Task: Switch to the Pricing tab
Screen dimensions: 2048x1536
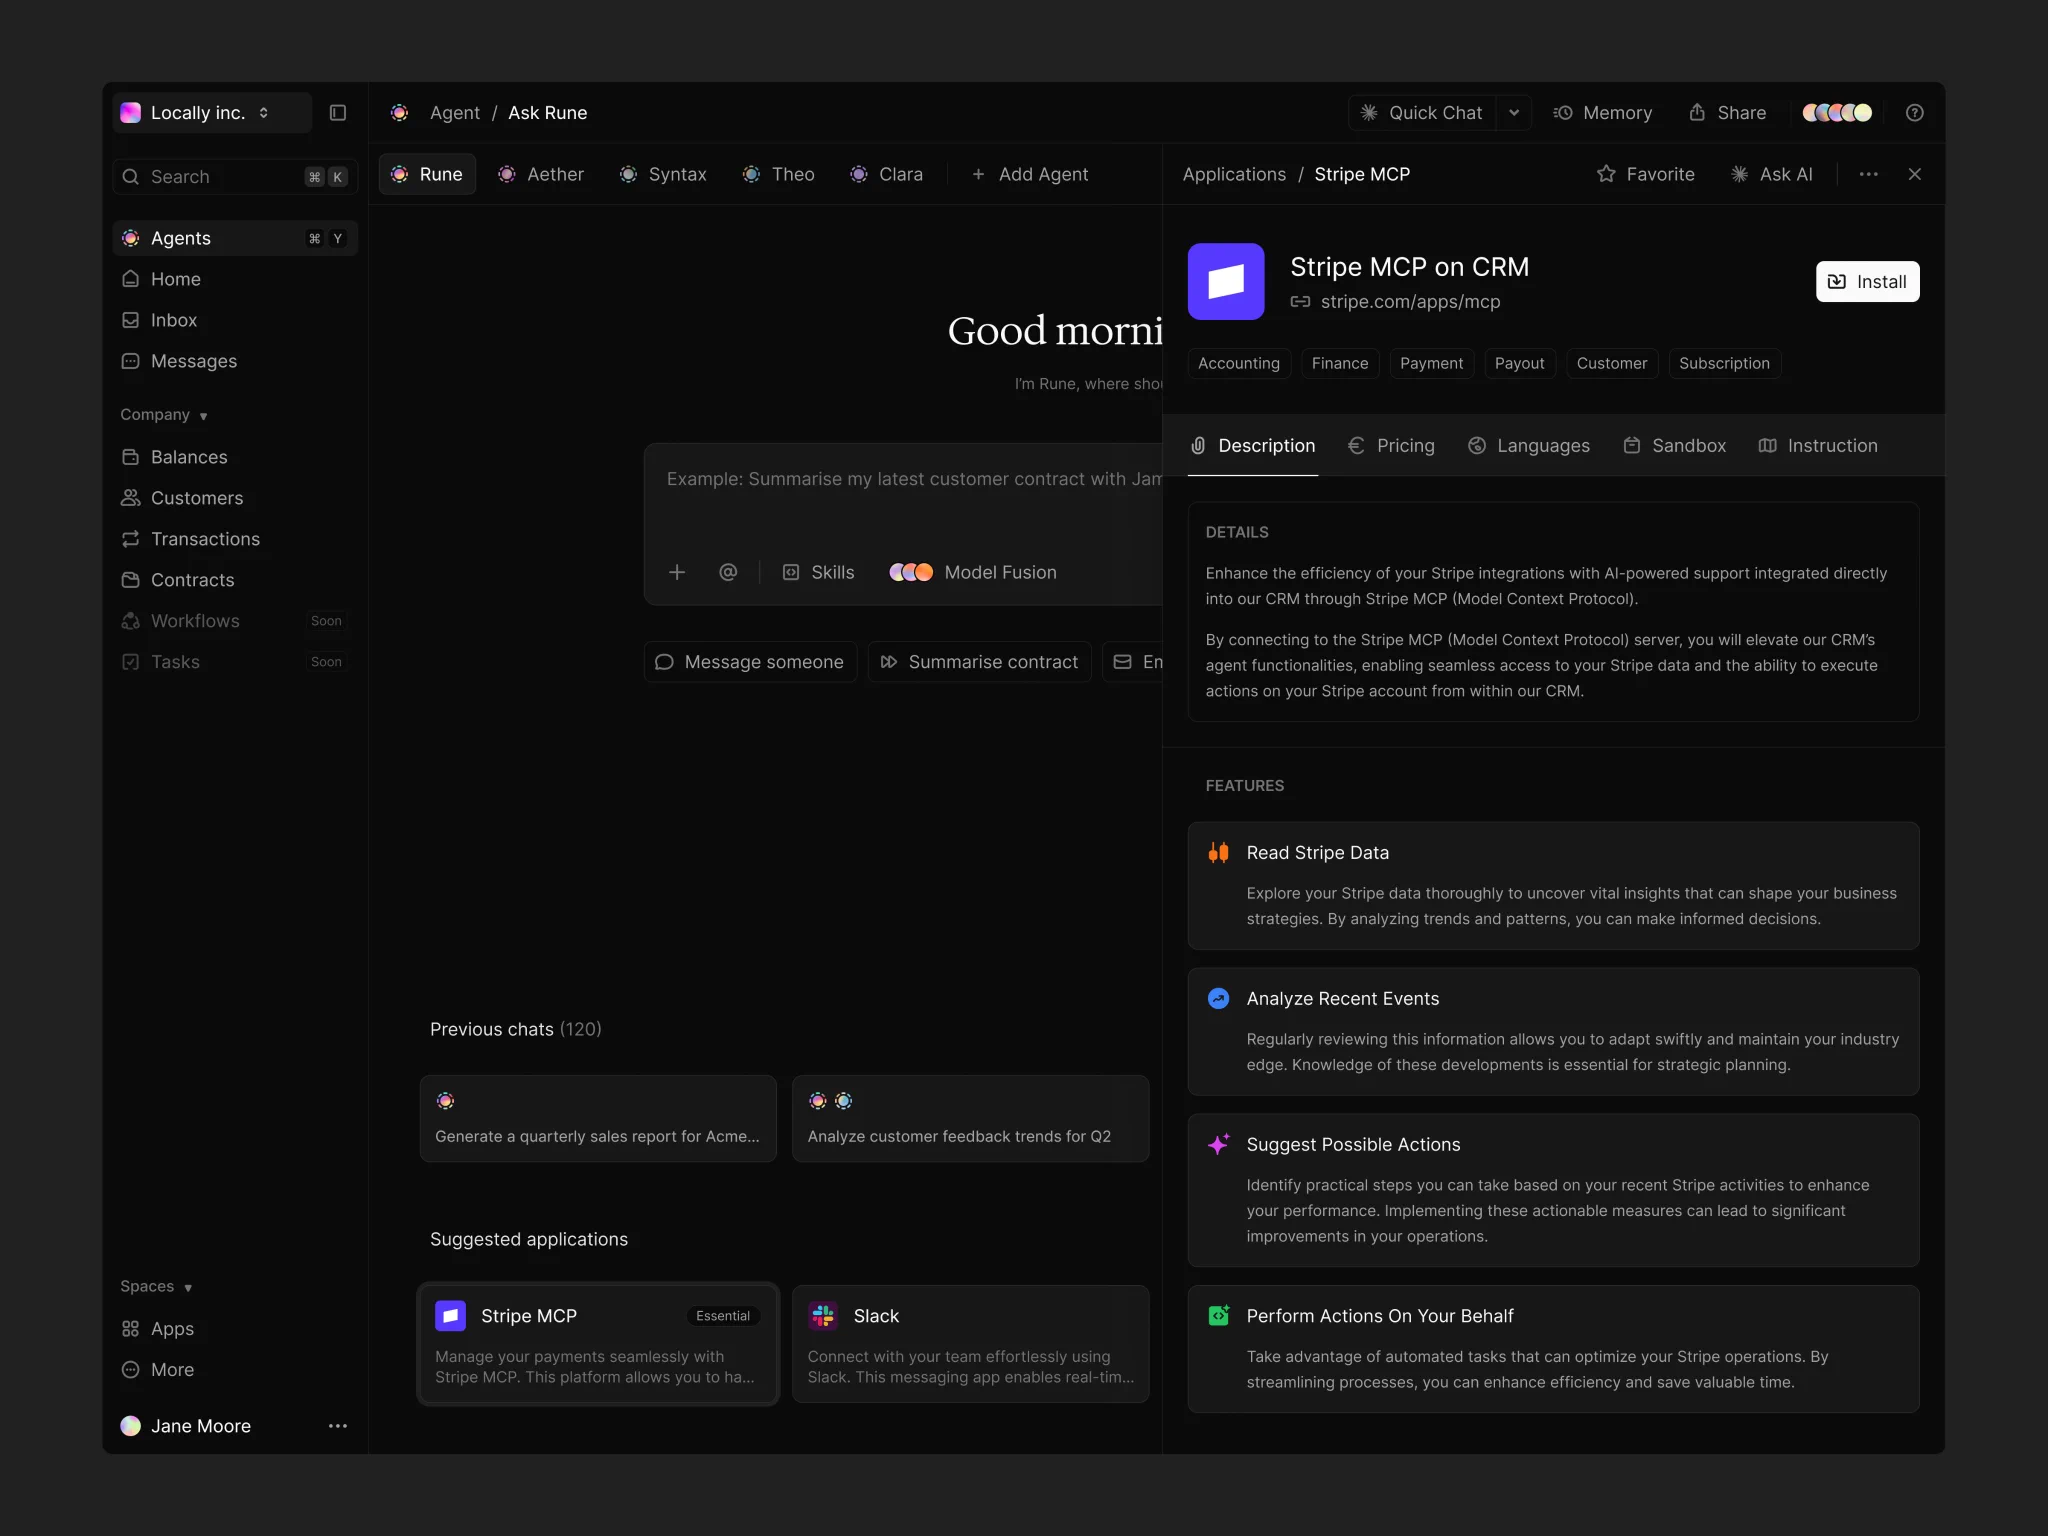Action: (1391, 446)
